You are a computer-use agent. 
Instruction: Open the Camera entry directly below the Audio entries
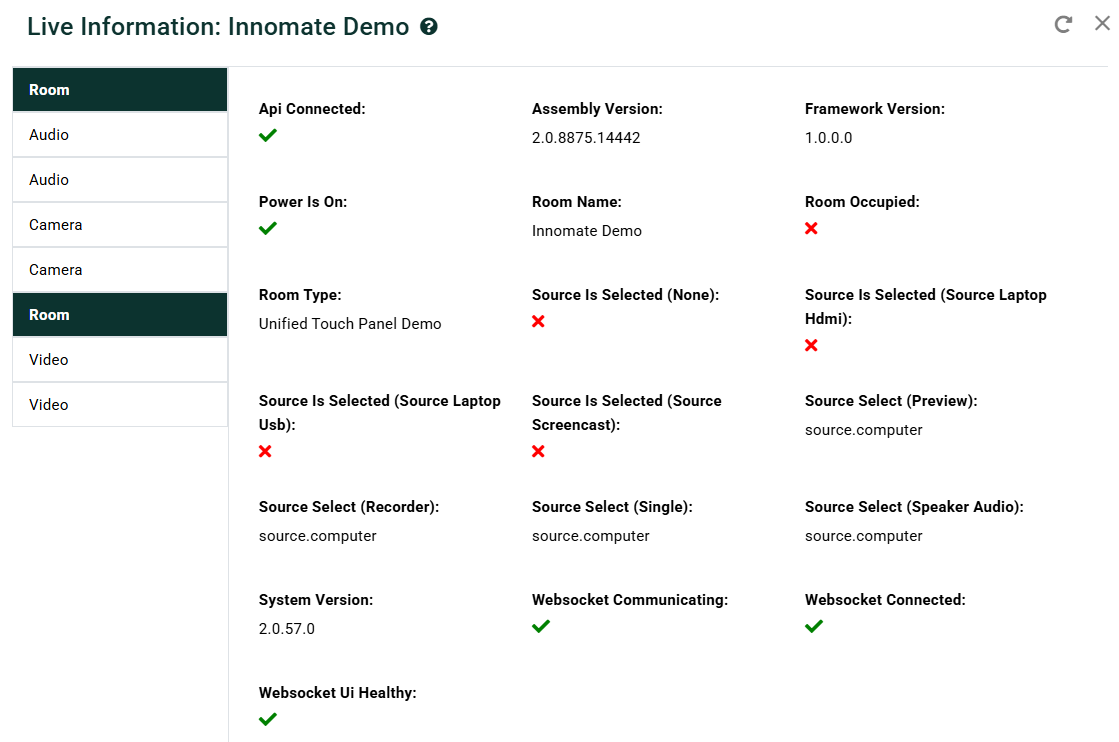(120, 225)
